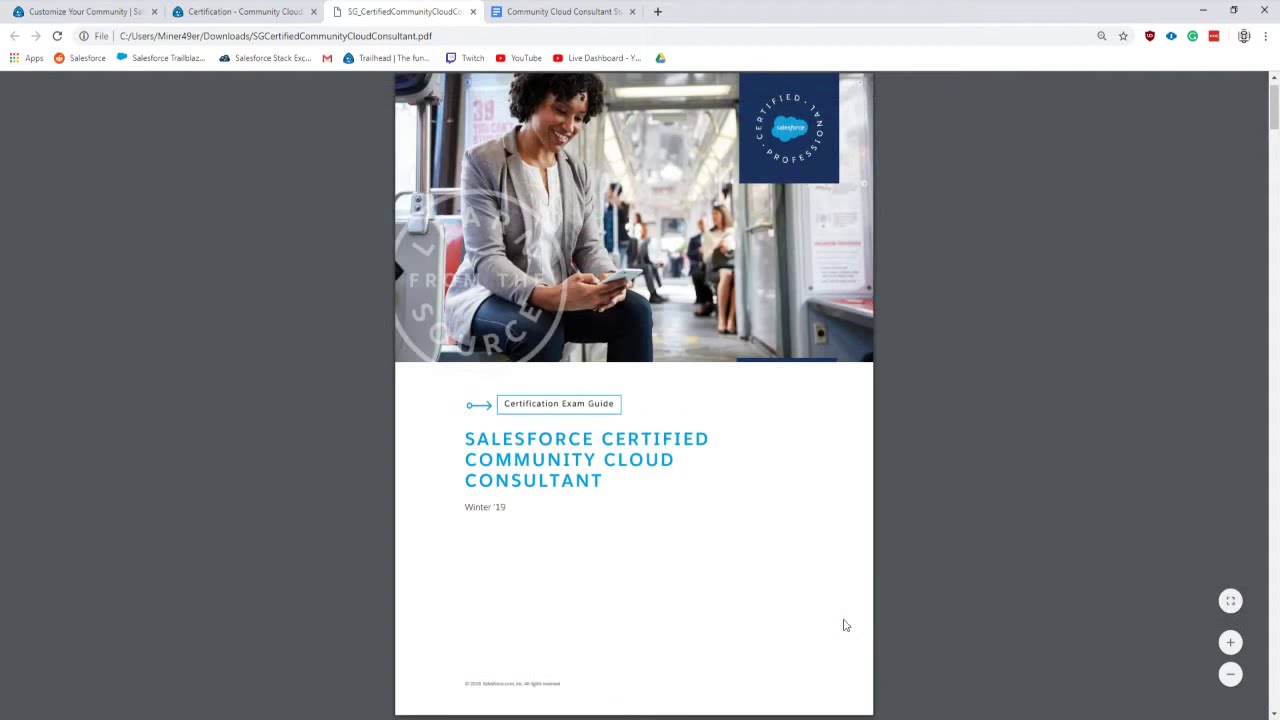1280x720 pixels.
Task: Open the Google Drive bookmark icon
Action: point(660,58)
